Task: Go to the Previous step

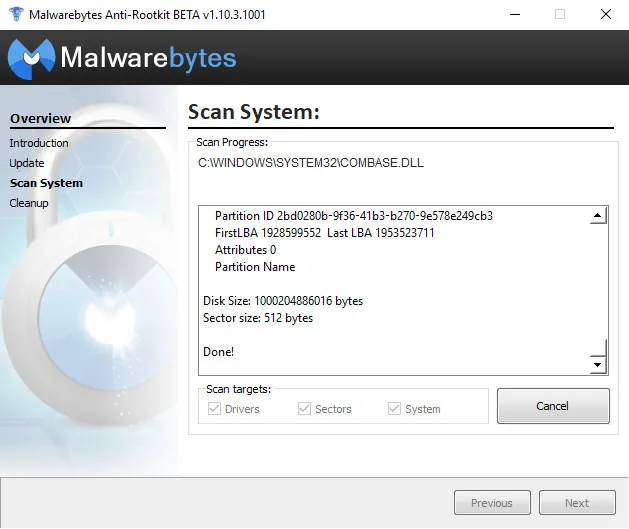Action: tap(492, 503)
